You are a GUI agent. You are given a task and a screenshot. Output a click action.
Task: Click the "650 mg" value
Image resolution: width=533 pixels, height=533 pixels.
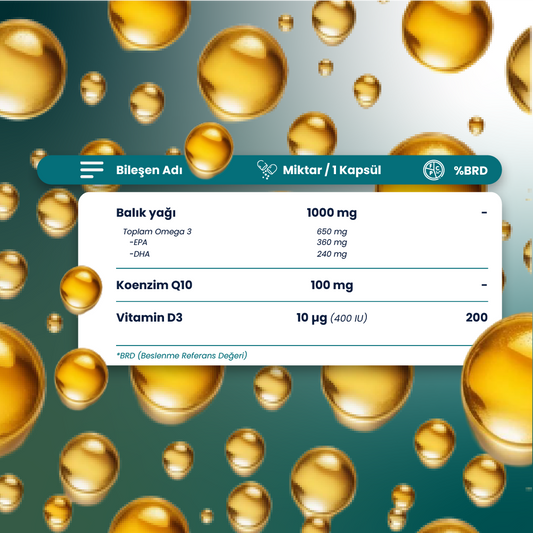[x=332, y=232]
